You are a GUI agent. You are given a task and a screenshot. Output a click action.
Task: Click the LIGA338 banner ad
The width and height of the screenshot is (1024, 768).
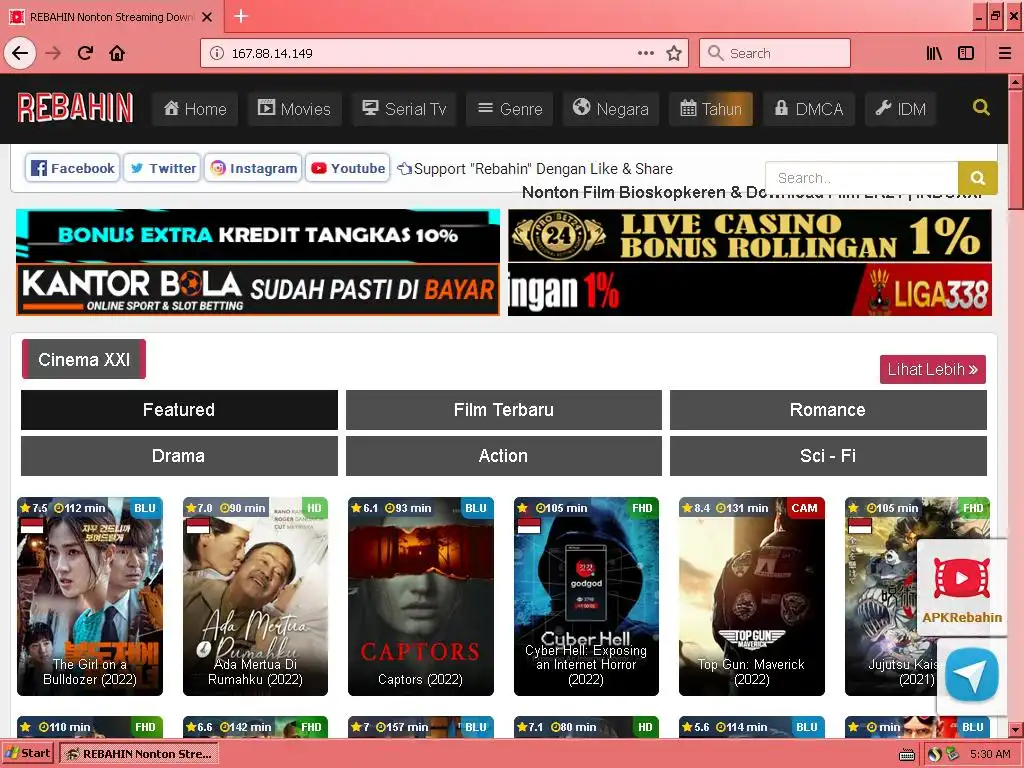pos(750,289)
